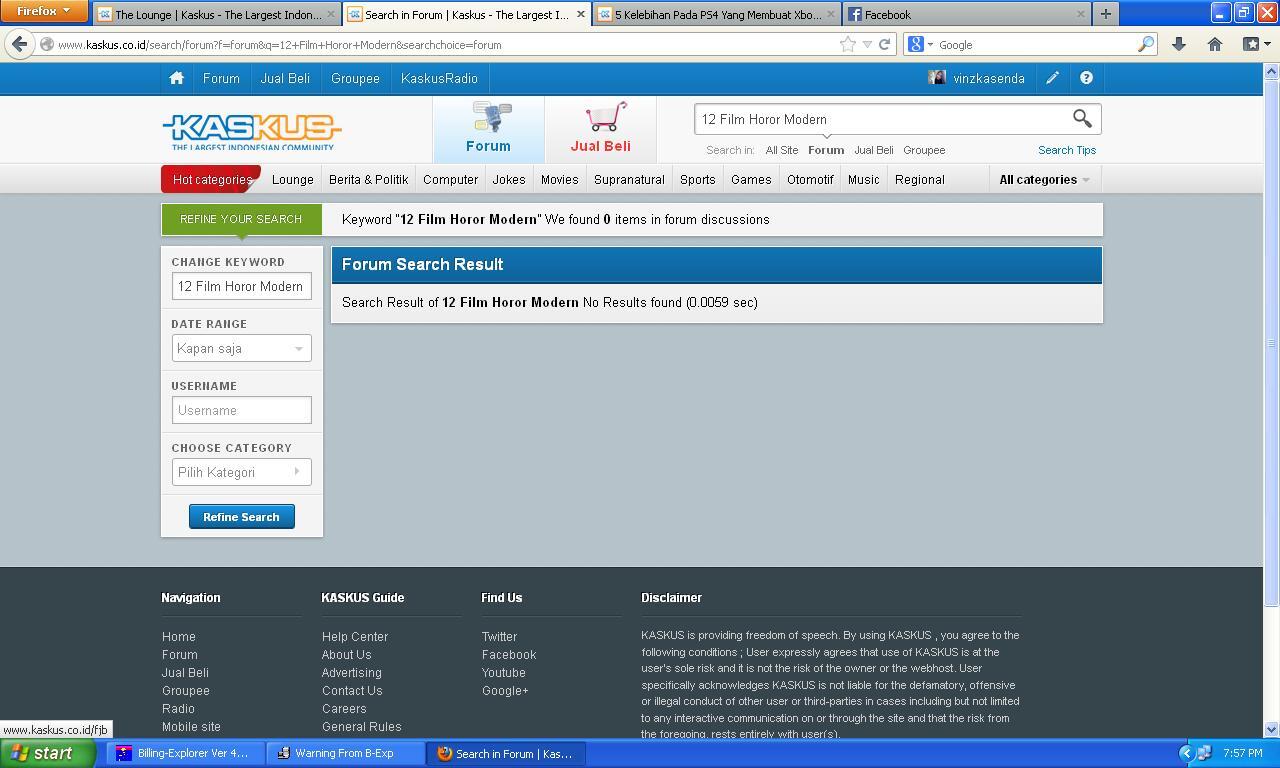Open the Firefox menu button
1280x768 pixels.
[x=44, y=11]
